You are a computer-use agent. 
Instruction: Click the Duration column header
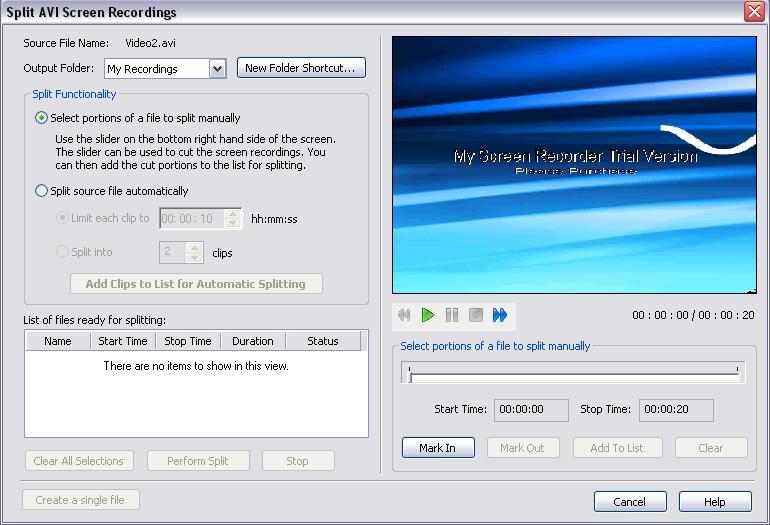[253, 341]
